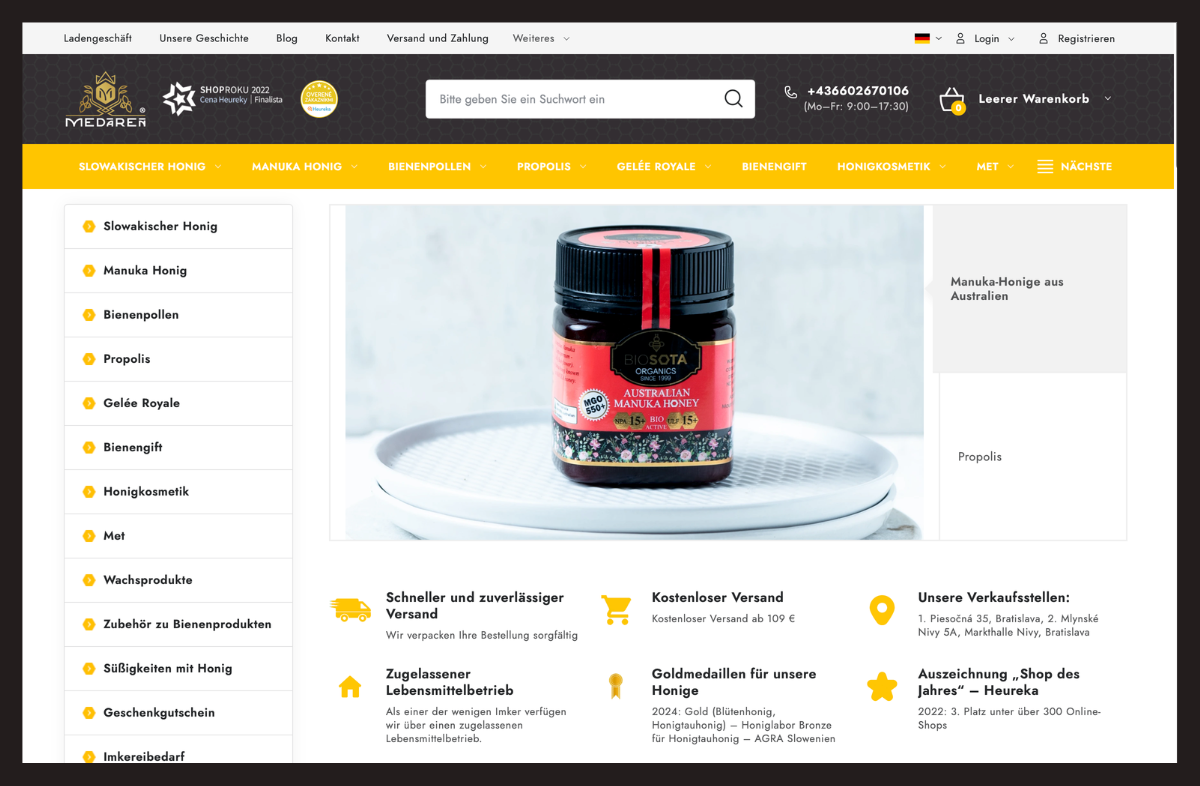Image resolution: width=1200 pixels, height=786 pixels.
Task: Open the Leerer Warenkorb cart dropdown arrow
Action: (1107, 99)
